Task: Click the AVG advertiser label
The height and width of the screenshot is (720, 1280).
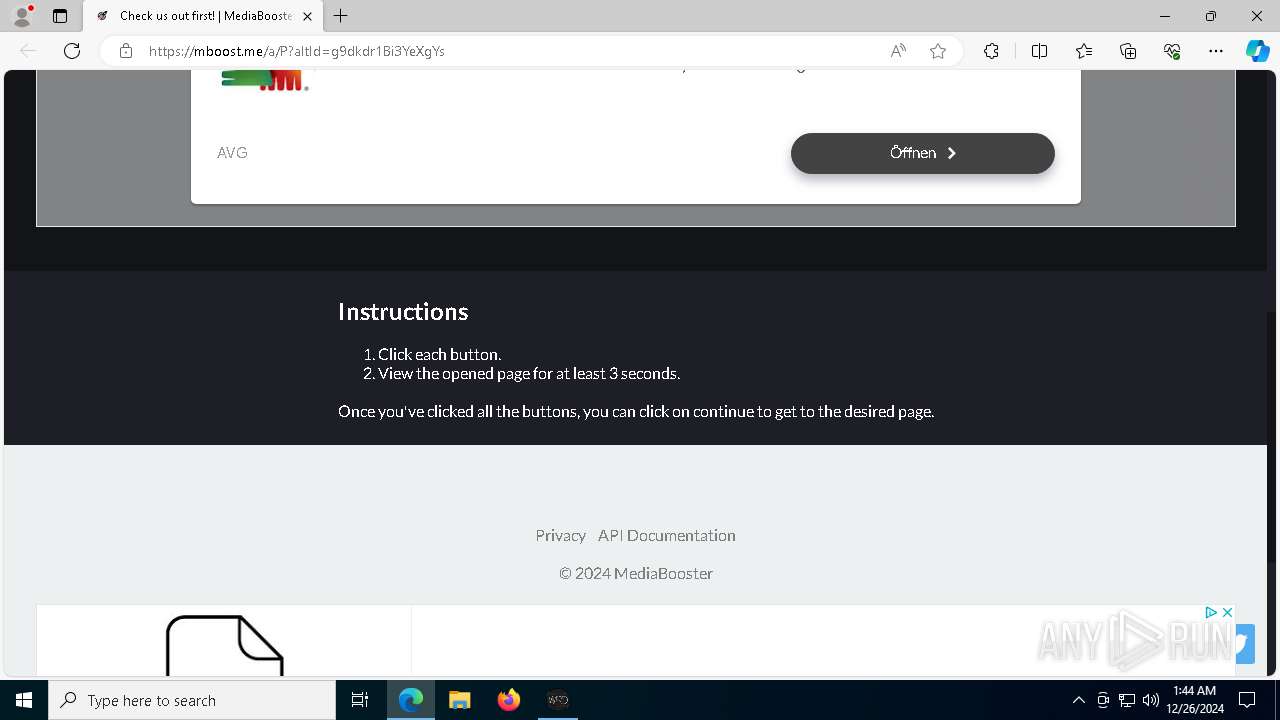Action: tap(232, 153)
